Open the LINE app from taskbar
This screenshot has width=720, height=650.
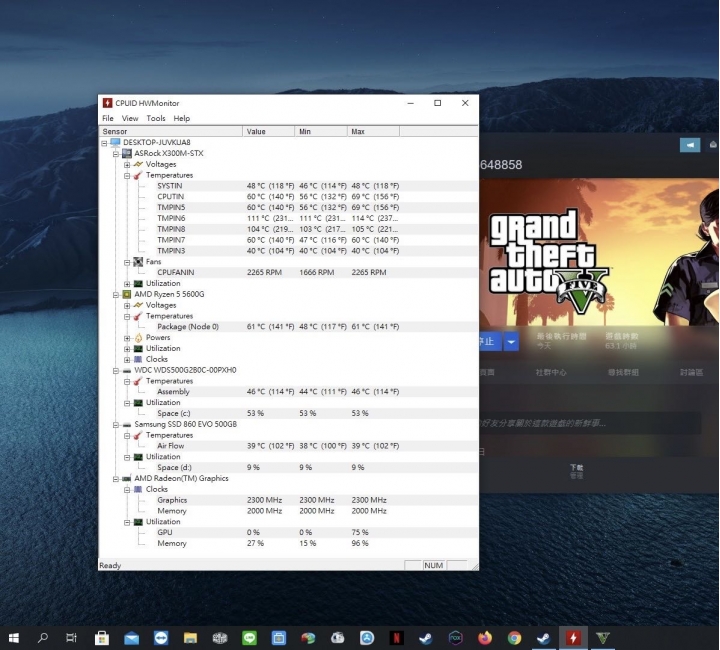tap(249, 638)
